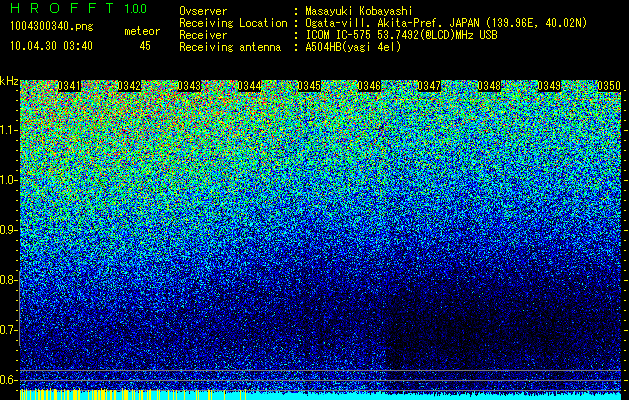The height and width of the screenshot is (400, 629).
Task: Click the 0344 time marker
Action: (x=249, y=86)
